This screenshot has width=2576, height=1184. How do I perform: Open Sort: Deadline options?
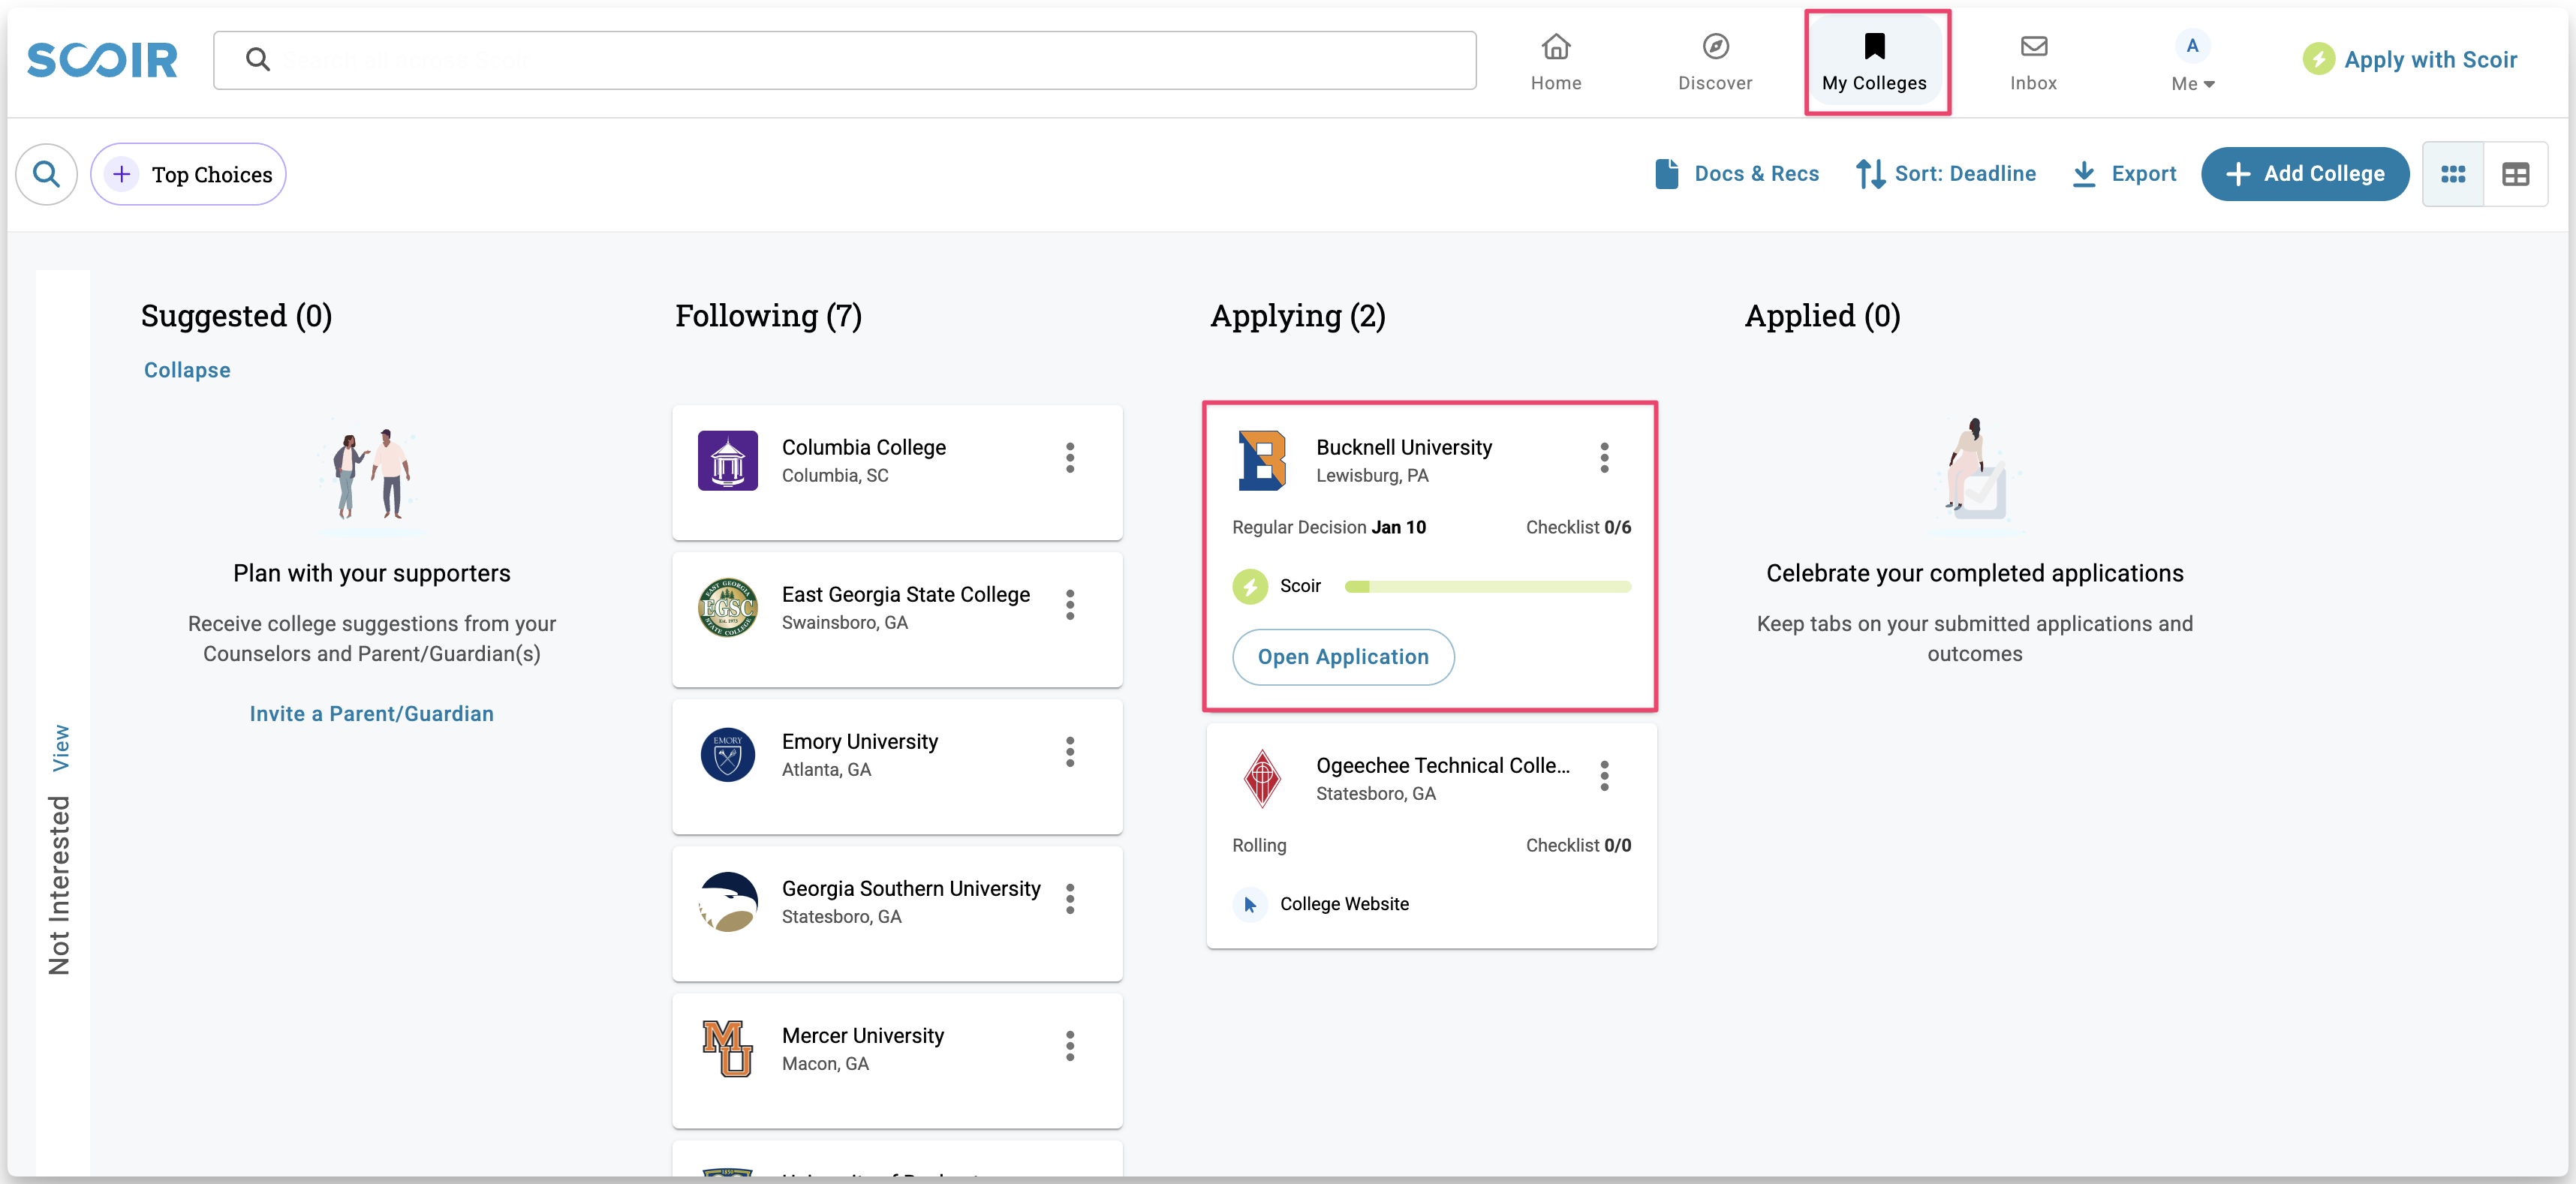(x=1945, y=174)
